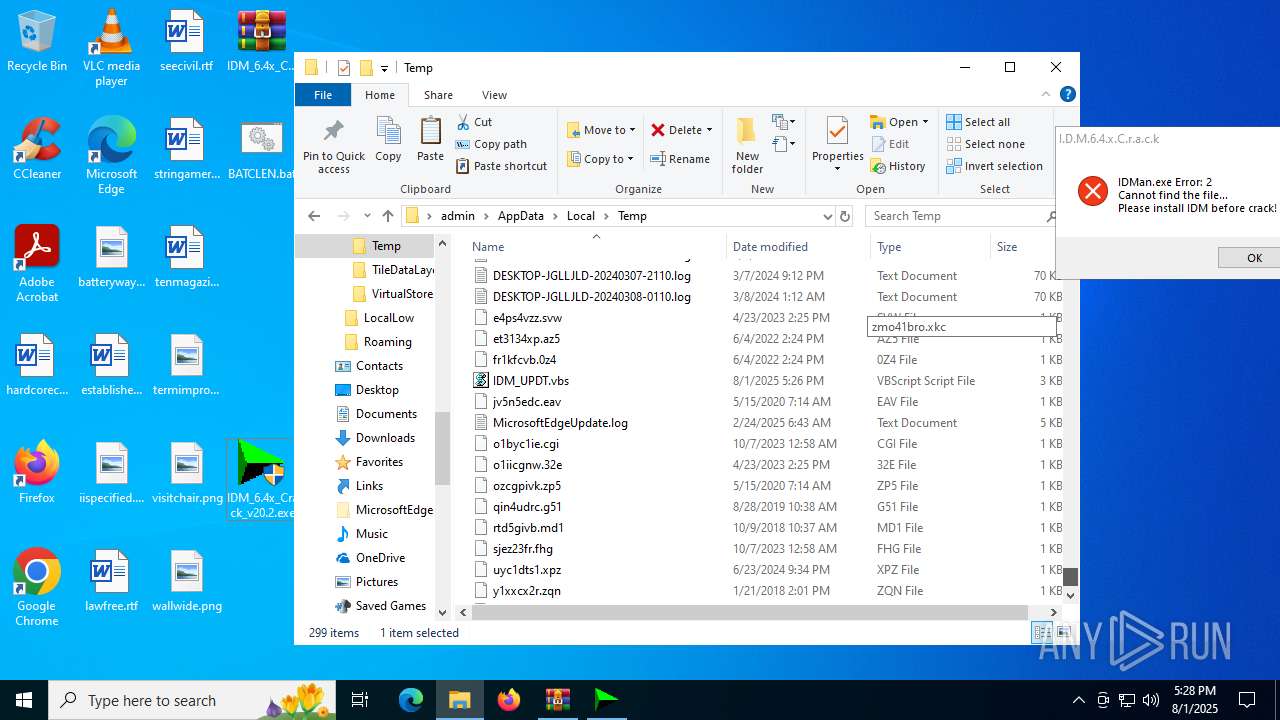Open recent locations dropdown arrow
Screen dimensions: 1280x720
[x=367, y=216]
